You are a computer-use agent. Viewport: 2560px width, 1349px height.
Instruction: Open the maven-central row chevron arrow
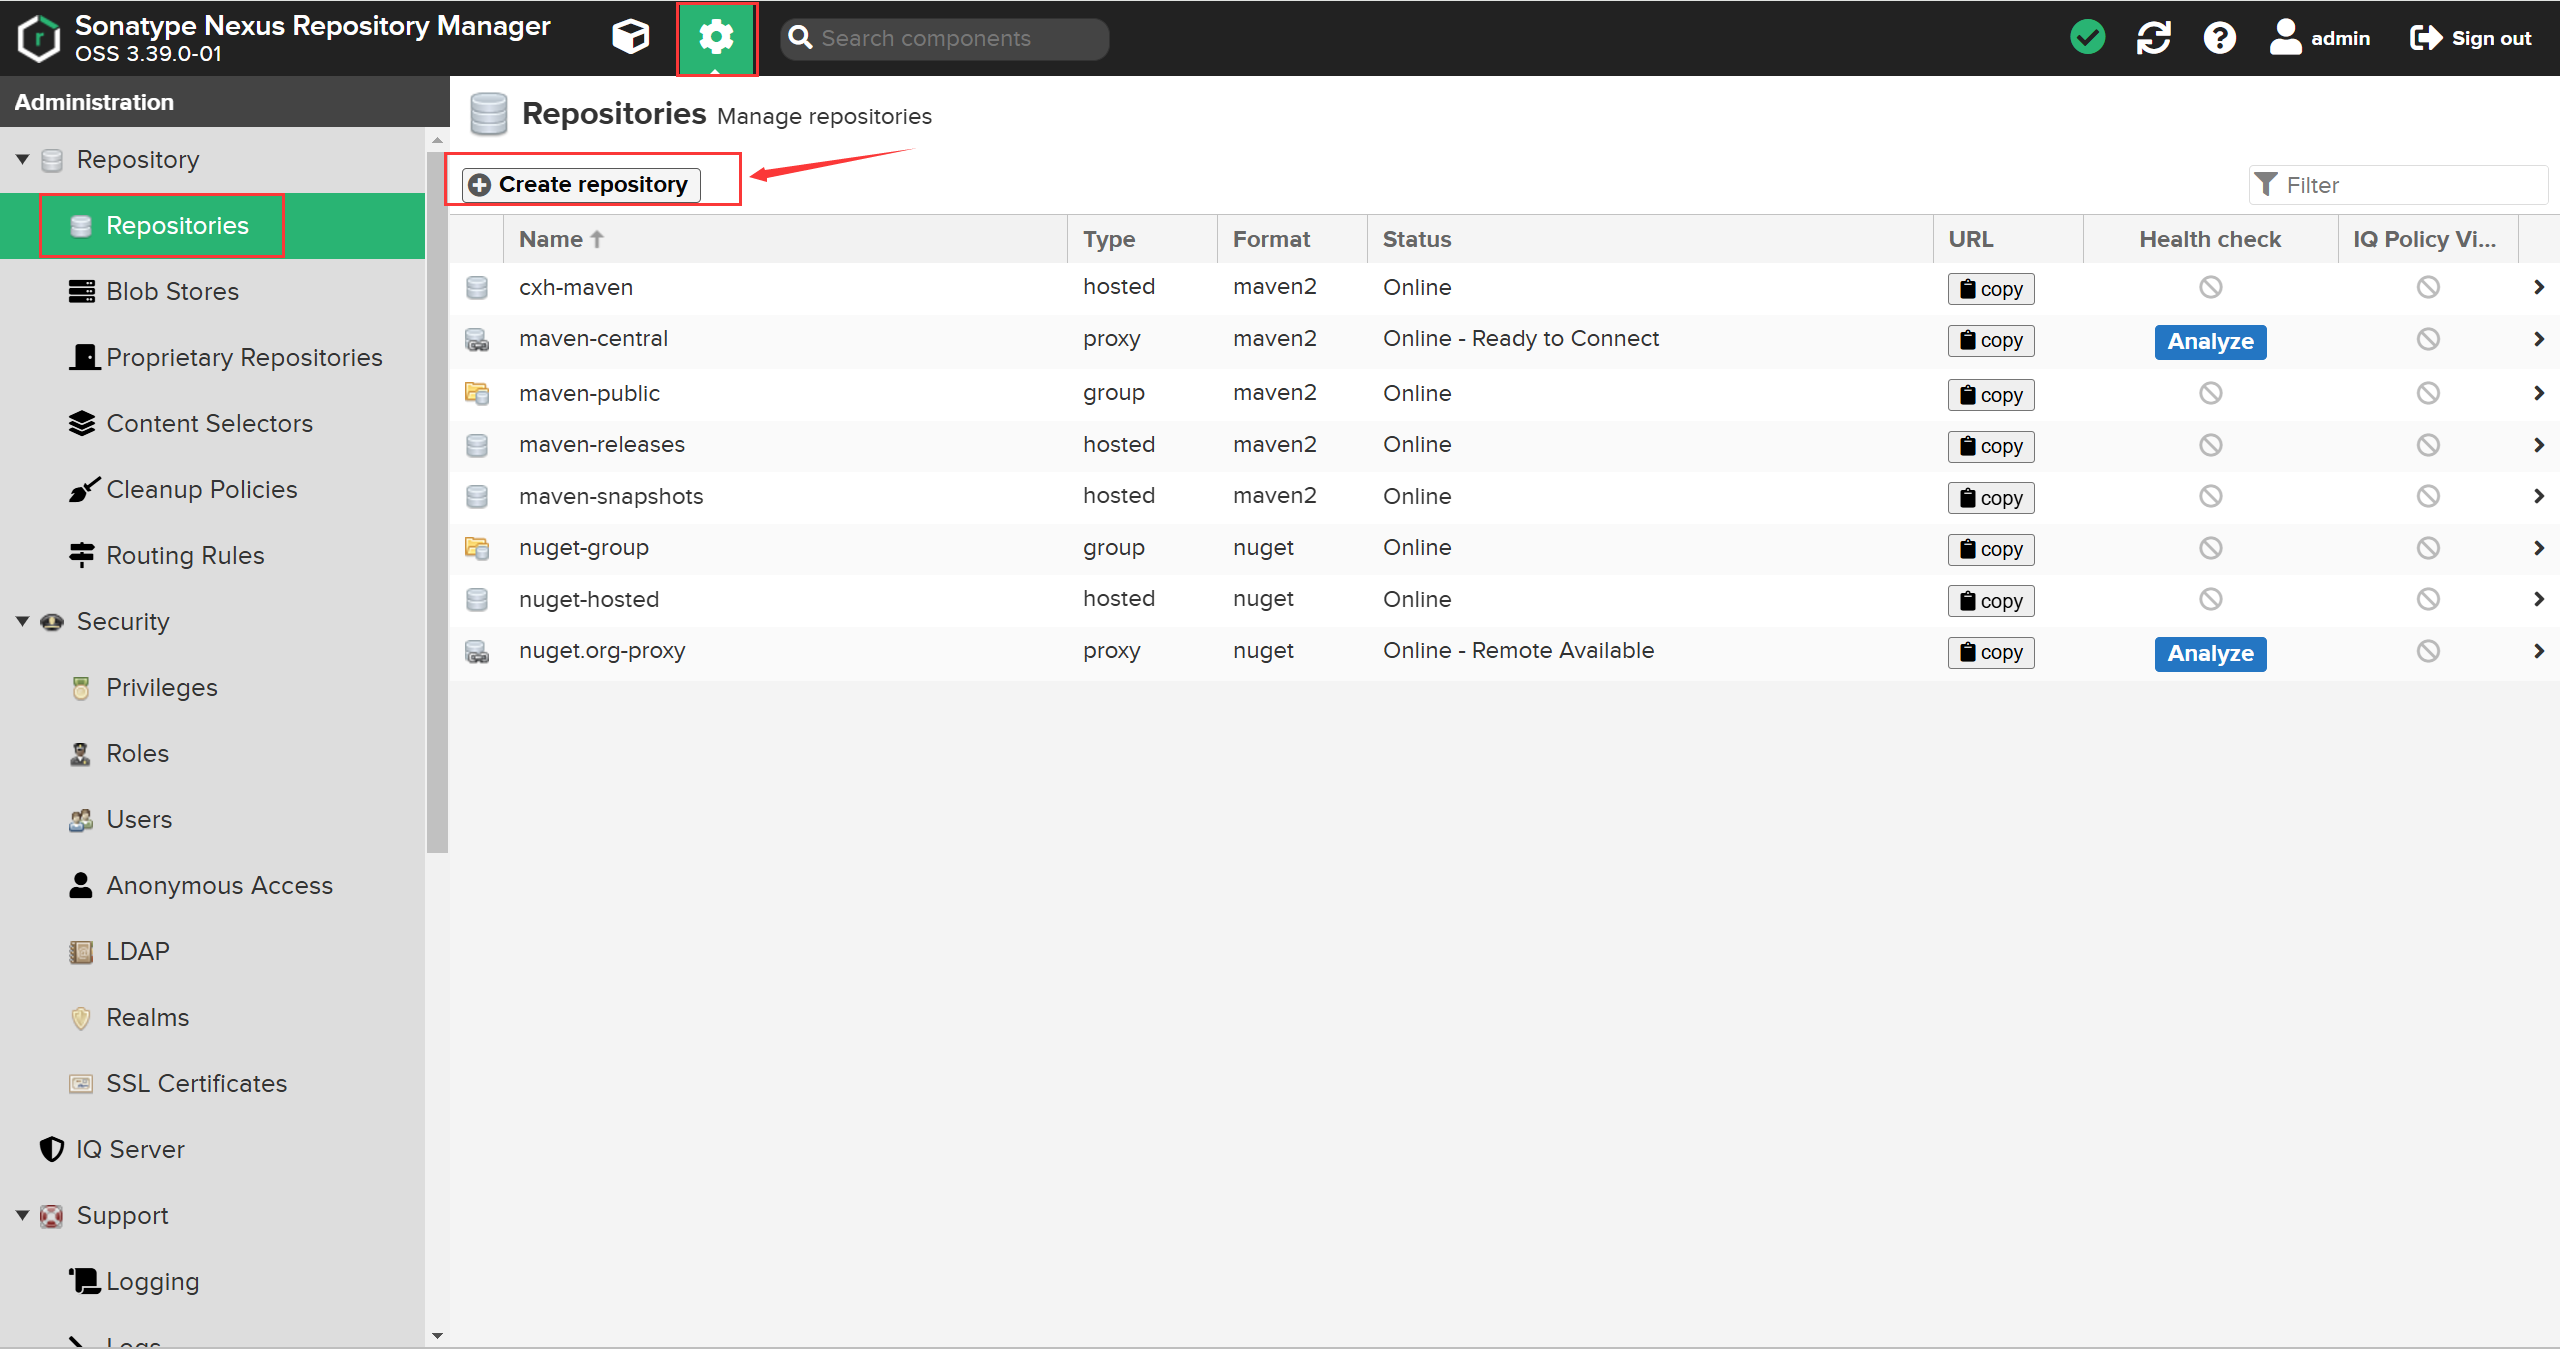pyautogui.click(x=2538, y=339)
